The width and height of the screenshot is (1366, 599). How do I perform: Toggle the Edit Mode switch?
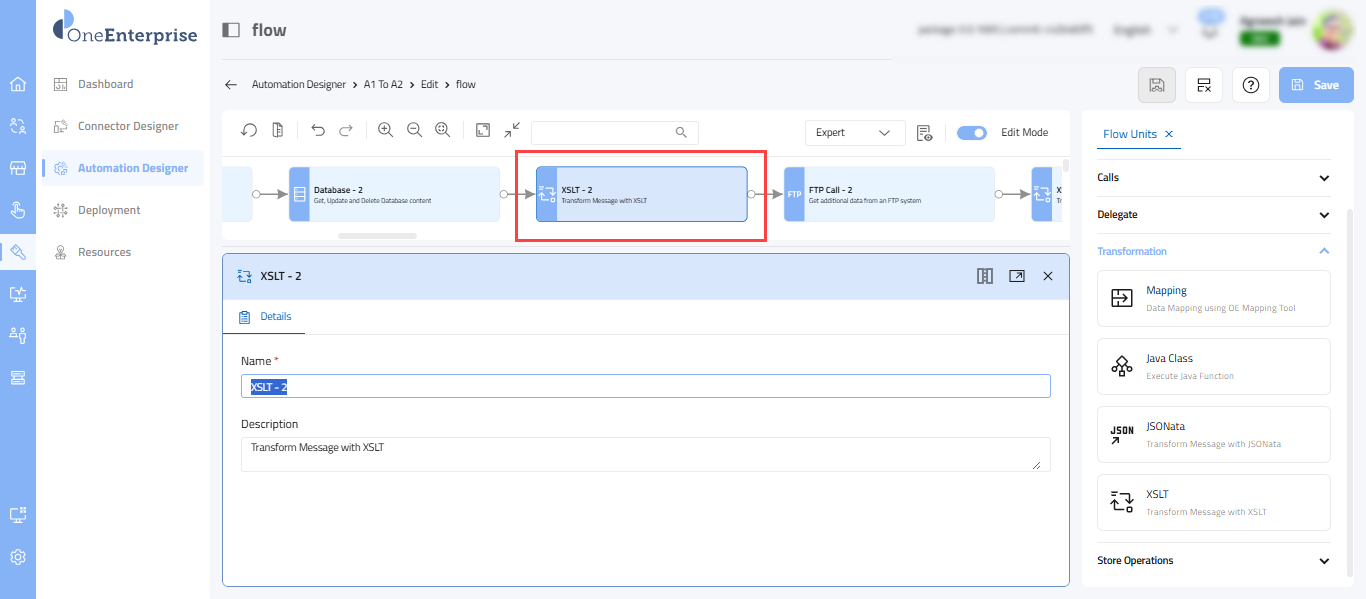[971, 132]
